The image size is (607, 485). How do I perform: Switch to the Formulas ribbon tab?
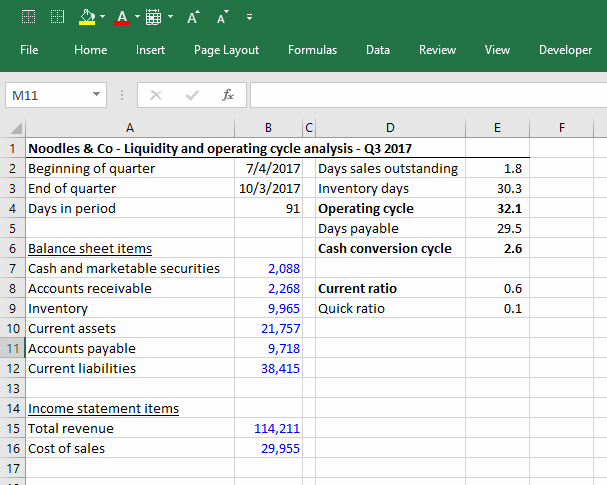[x=312, y=50]
